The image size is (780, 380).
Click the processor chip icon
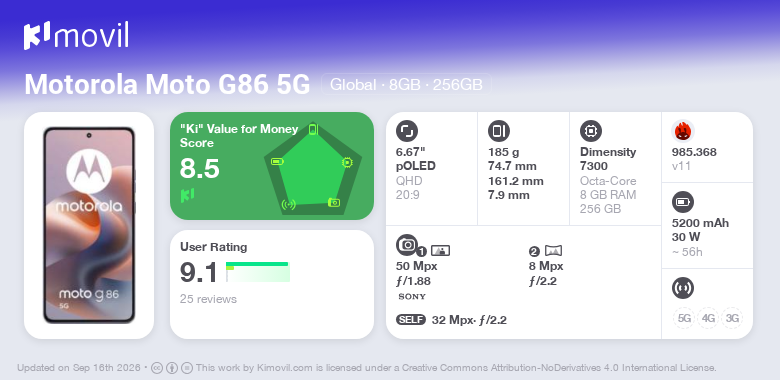(590, 131)
